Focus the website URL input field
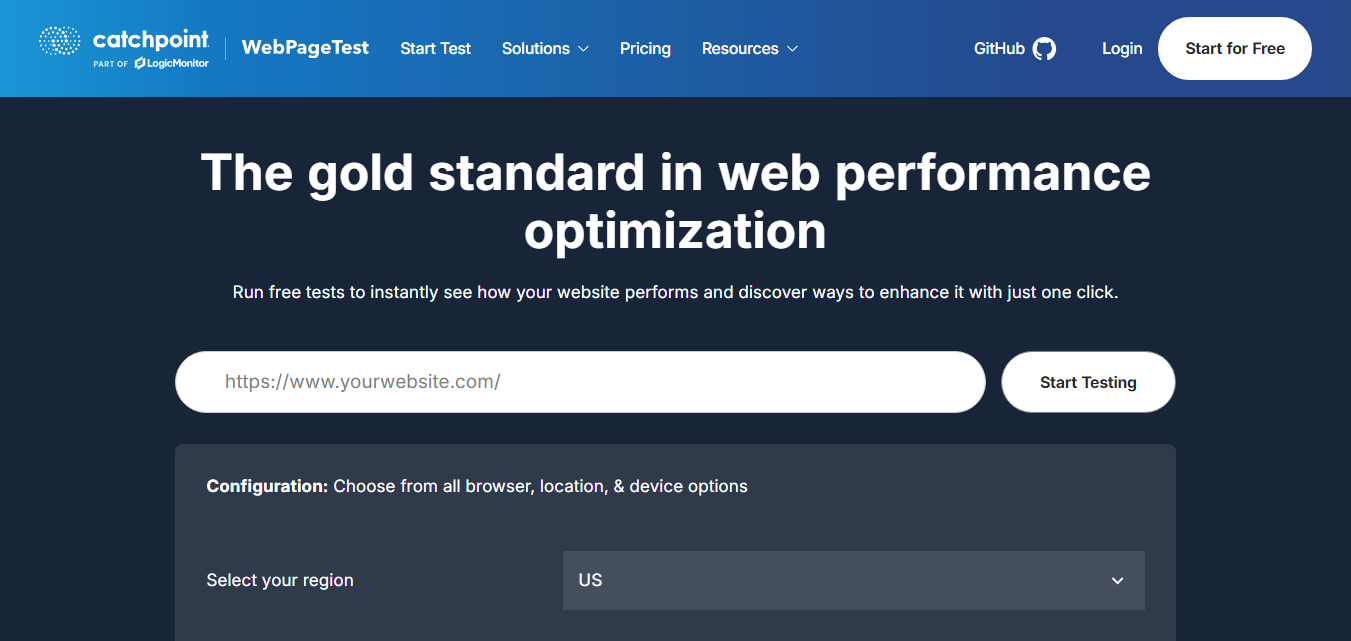 click(580, 382)
